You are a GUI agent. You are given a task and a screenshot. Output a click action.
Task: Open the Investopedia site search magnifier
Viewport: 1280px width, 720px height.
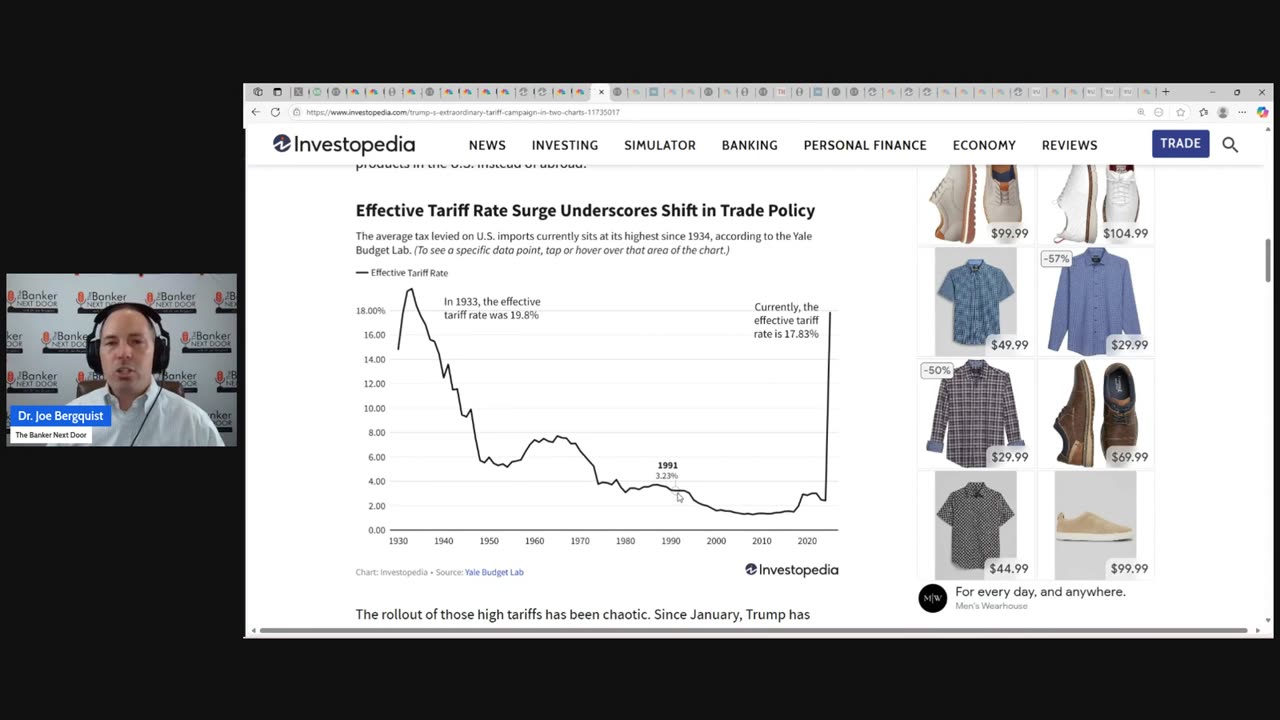point(1230,145)
